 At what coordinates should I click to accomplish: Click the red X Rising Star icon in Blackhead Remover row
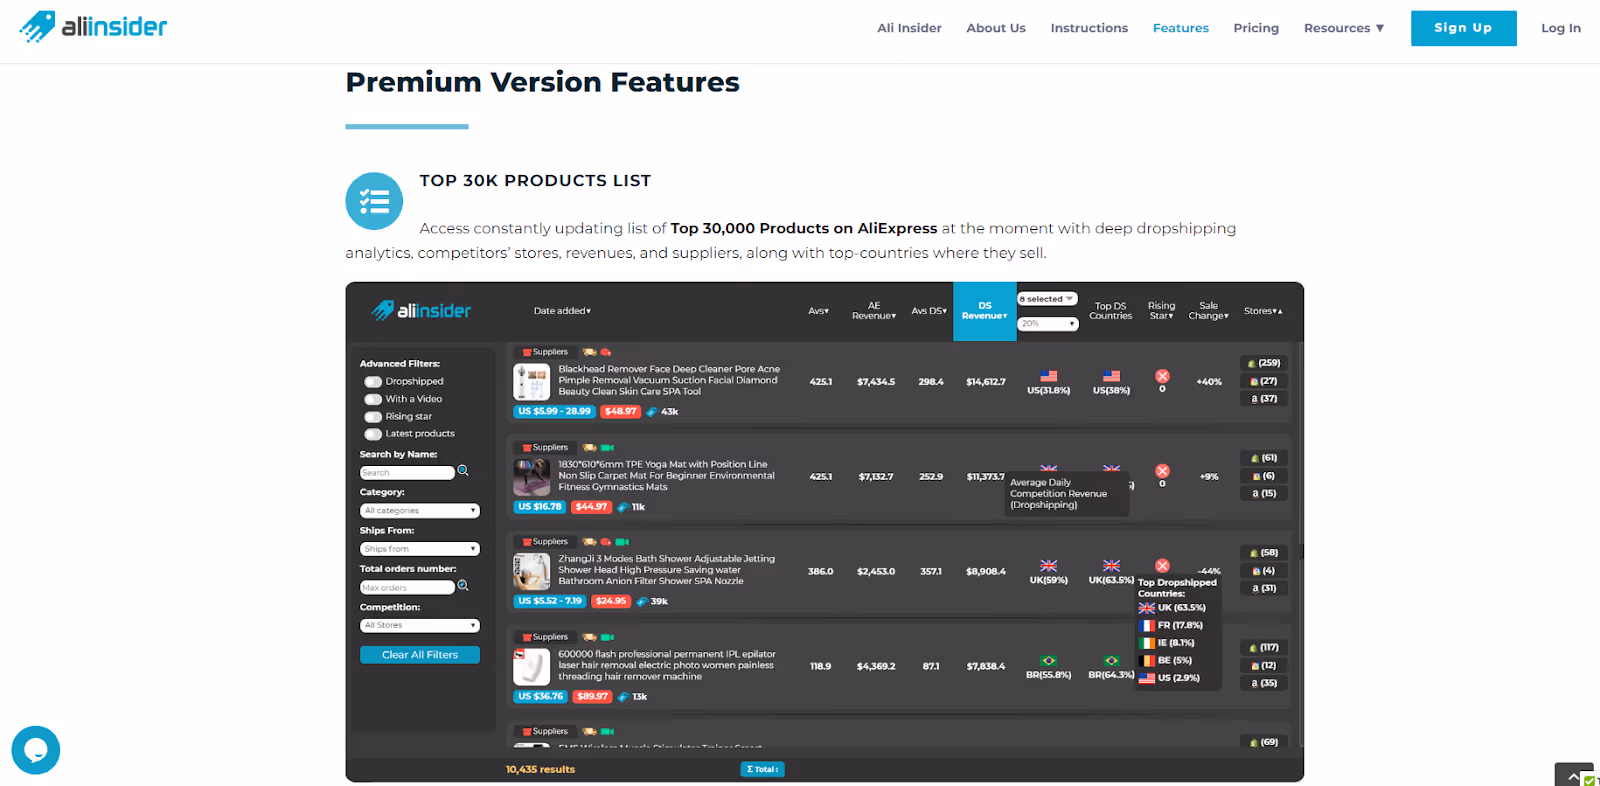pyautogui.click(x=1162, y=376)
